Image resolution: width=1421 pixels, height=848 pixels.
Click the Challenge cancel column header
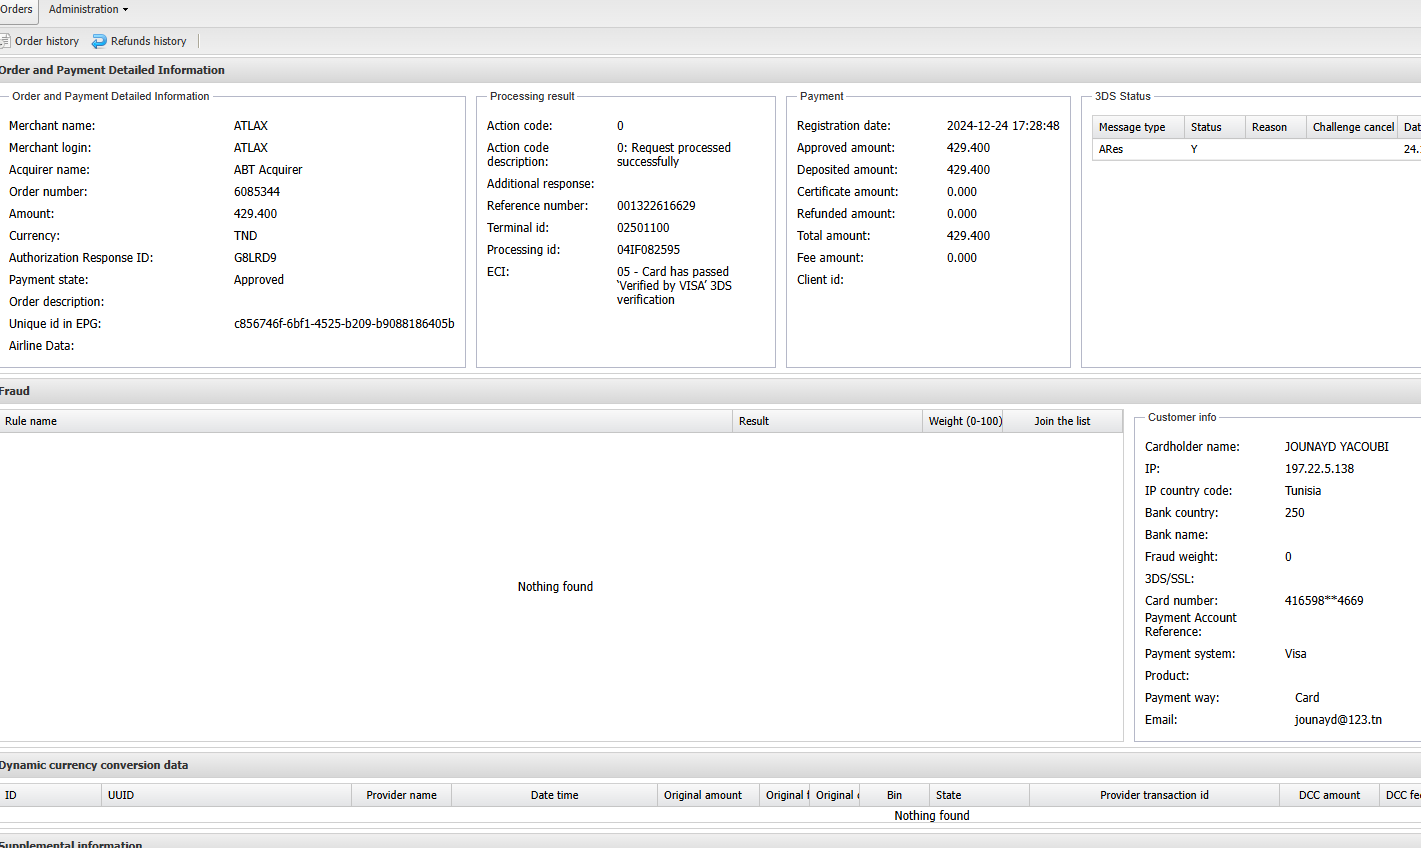coord(1352,127)
